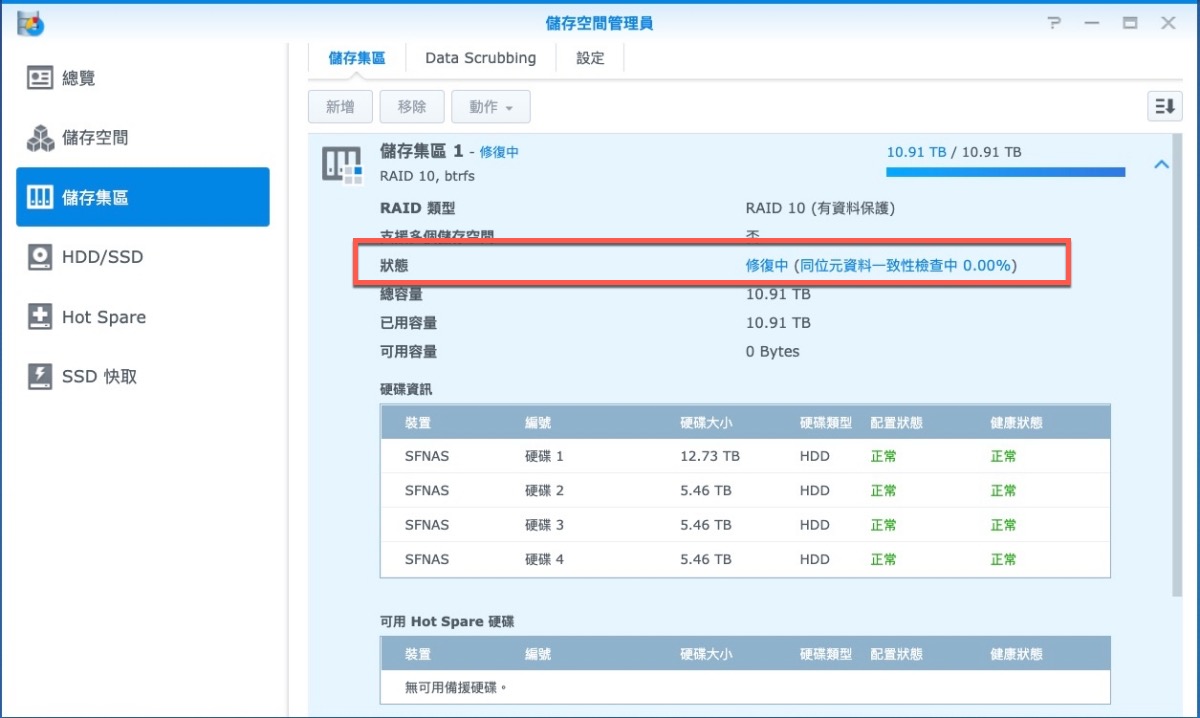1200x718 pixels.
Task: Select the Hot Spare icon in sidebar
Action: [x=40, y=317]
